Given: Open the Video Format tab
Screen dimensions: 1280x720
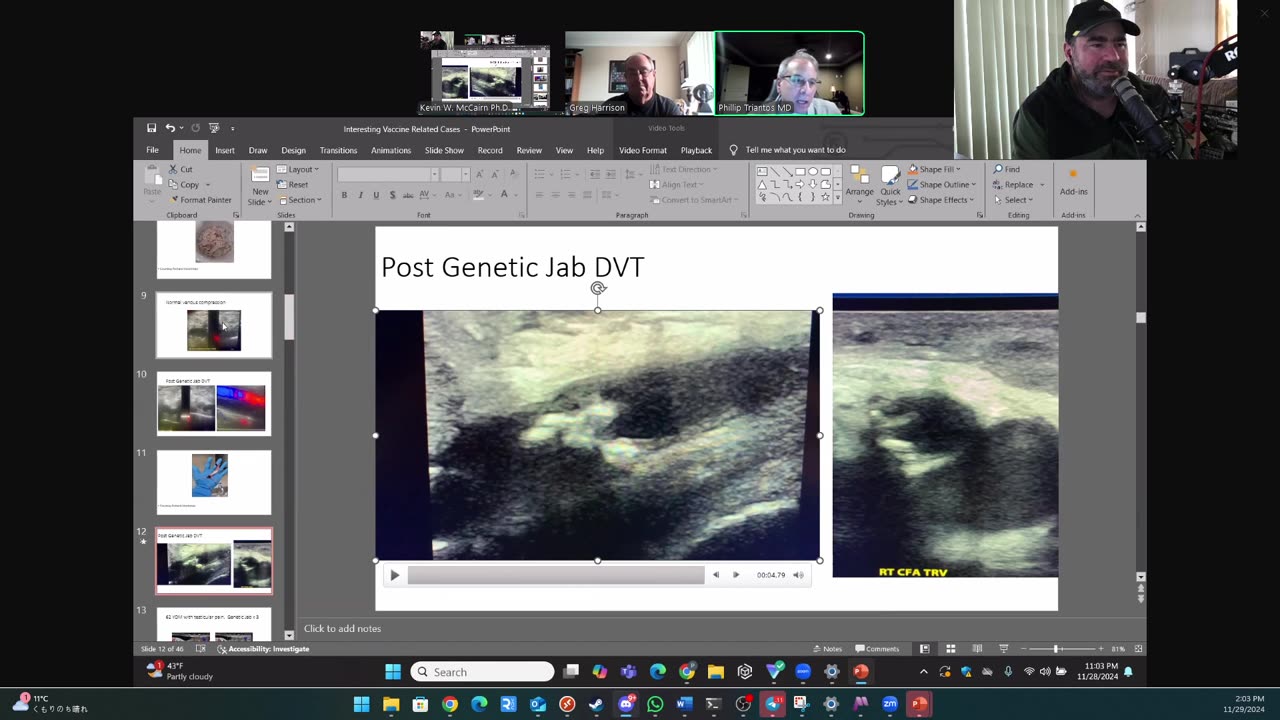Looking at the screenshot, I should pyautogui.click(x=643, y=150).
